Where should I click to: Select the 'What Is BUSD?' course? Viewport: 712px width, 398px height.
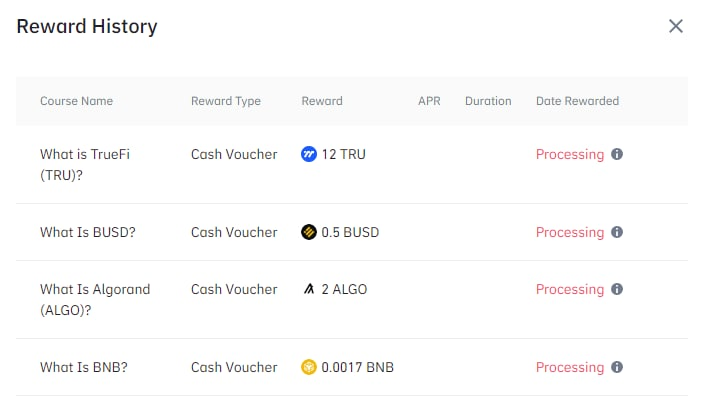88,232
